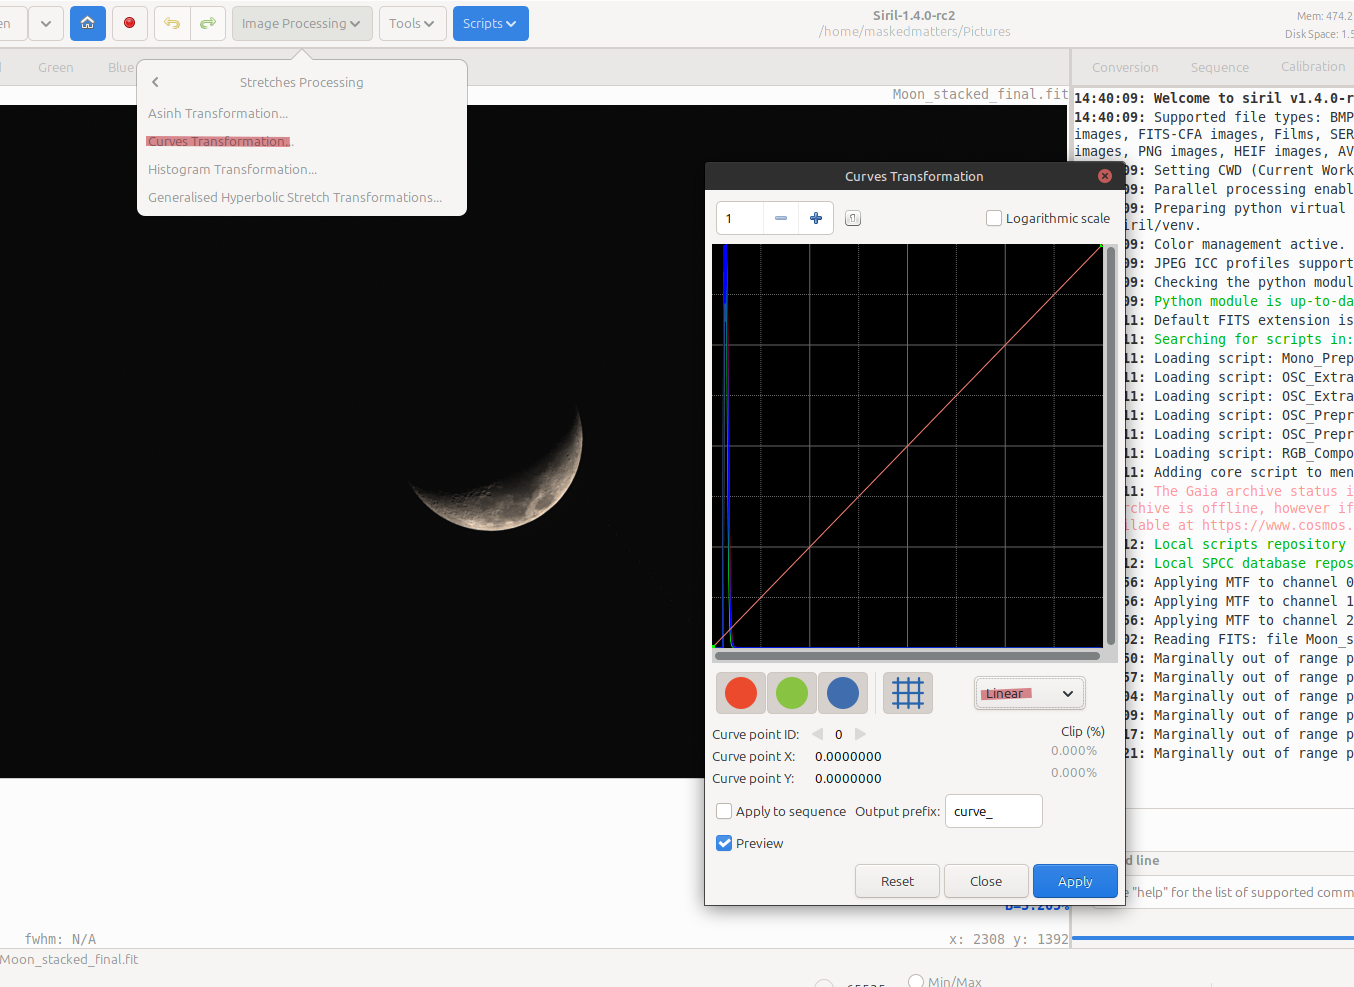Toggle the grid display icon in Curves
Image resolution: width=1354 pixels, height=987 pixels.
click(x=907, y=693)
